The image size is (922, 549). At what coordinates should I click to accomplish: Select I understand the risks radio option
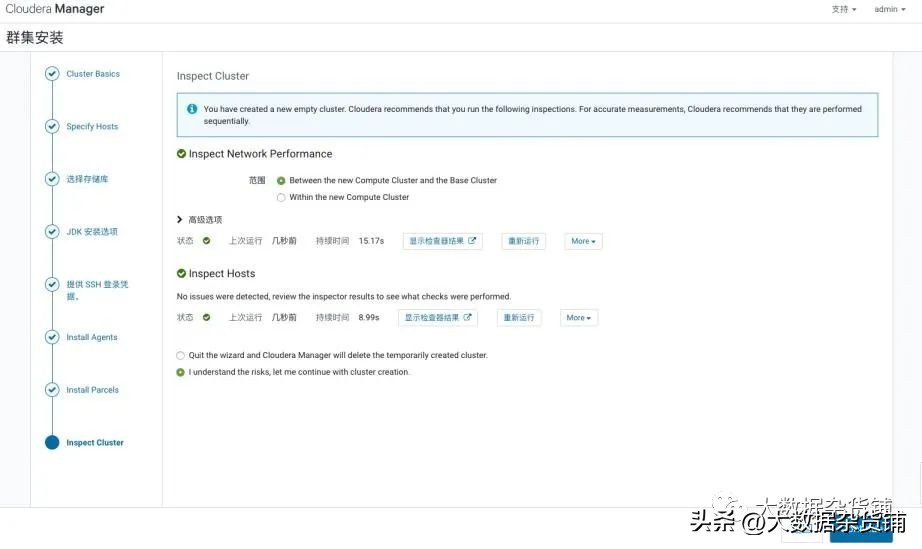[181, 372]
